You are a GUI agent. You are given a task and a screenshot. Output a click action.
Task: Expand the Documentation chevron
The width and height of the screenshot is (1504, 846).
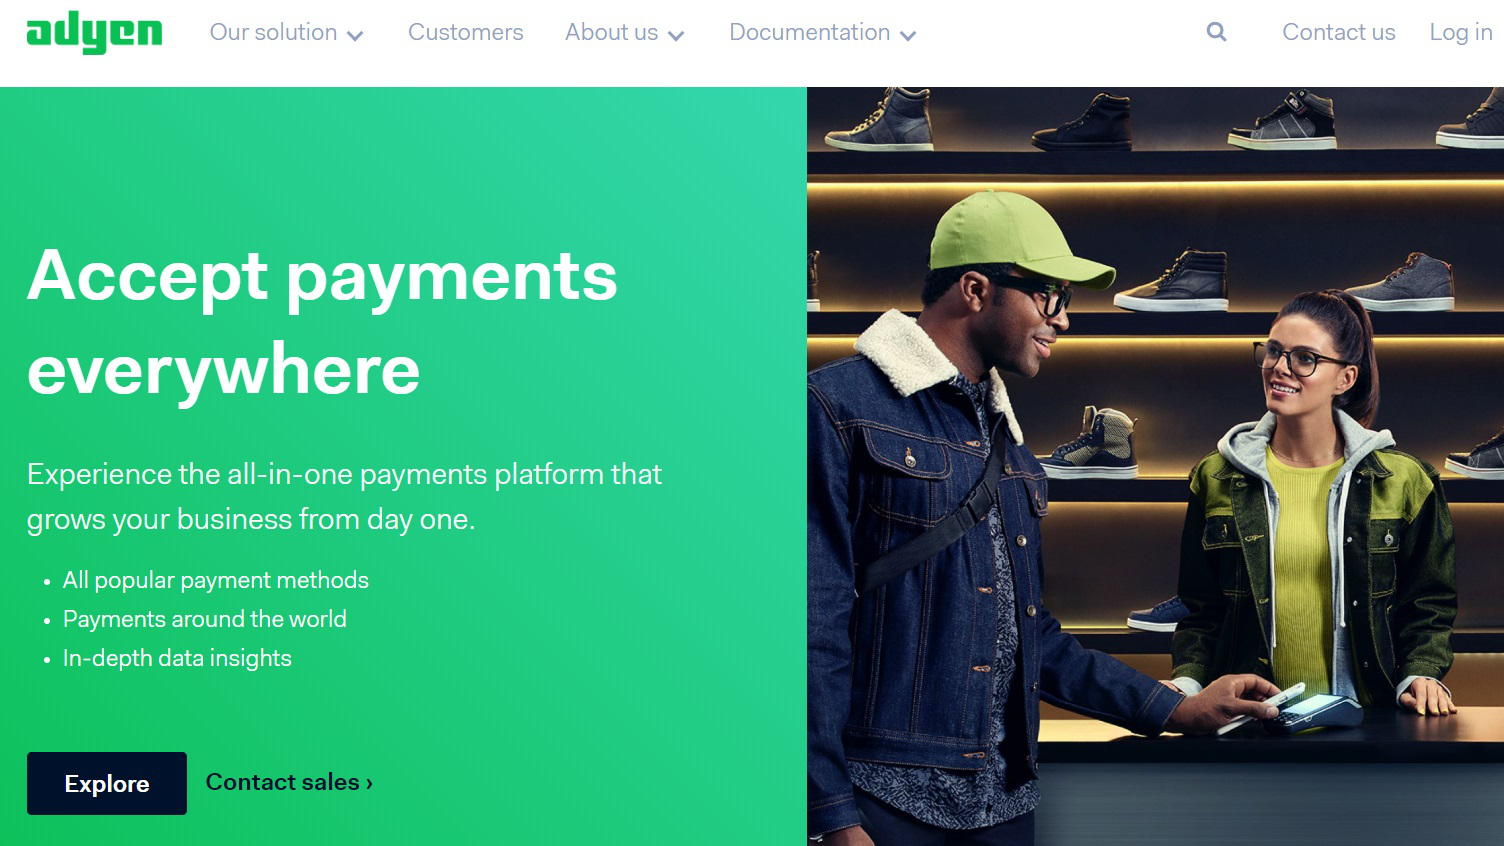click(908, 36)
